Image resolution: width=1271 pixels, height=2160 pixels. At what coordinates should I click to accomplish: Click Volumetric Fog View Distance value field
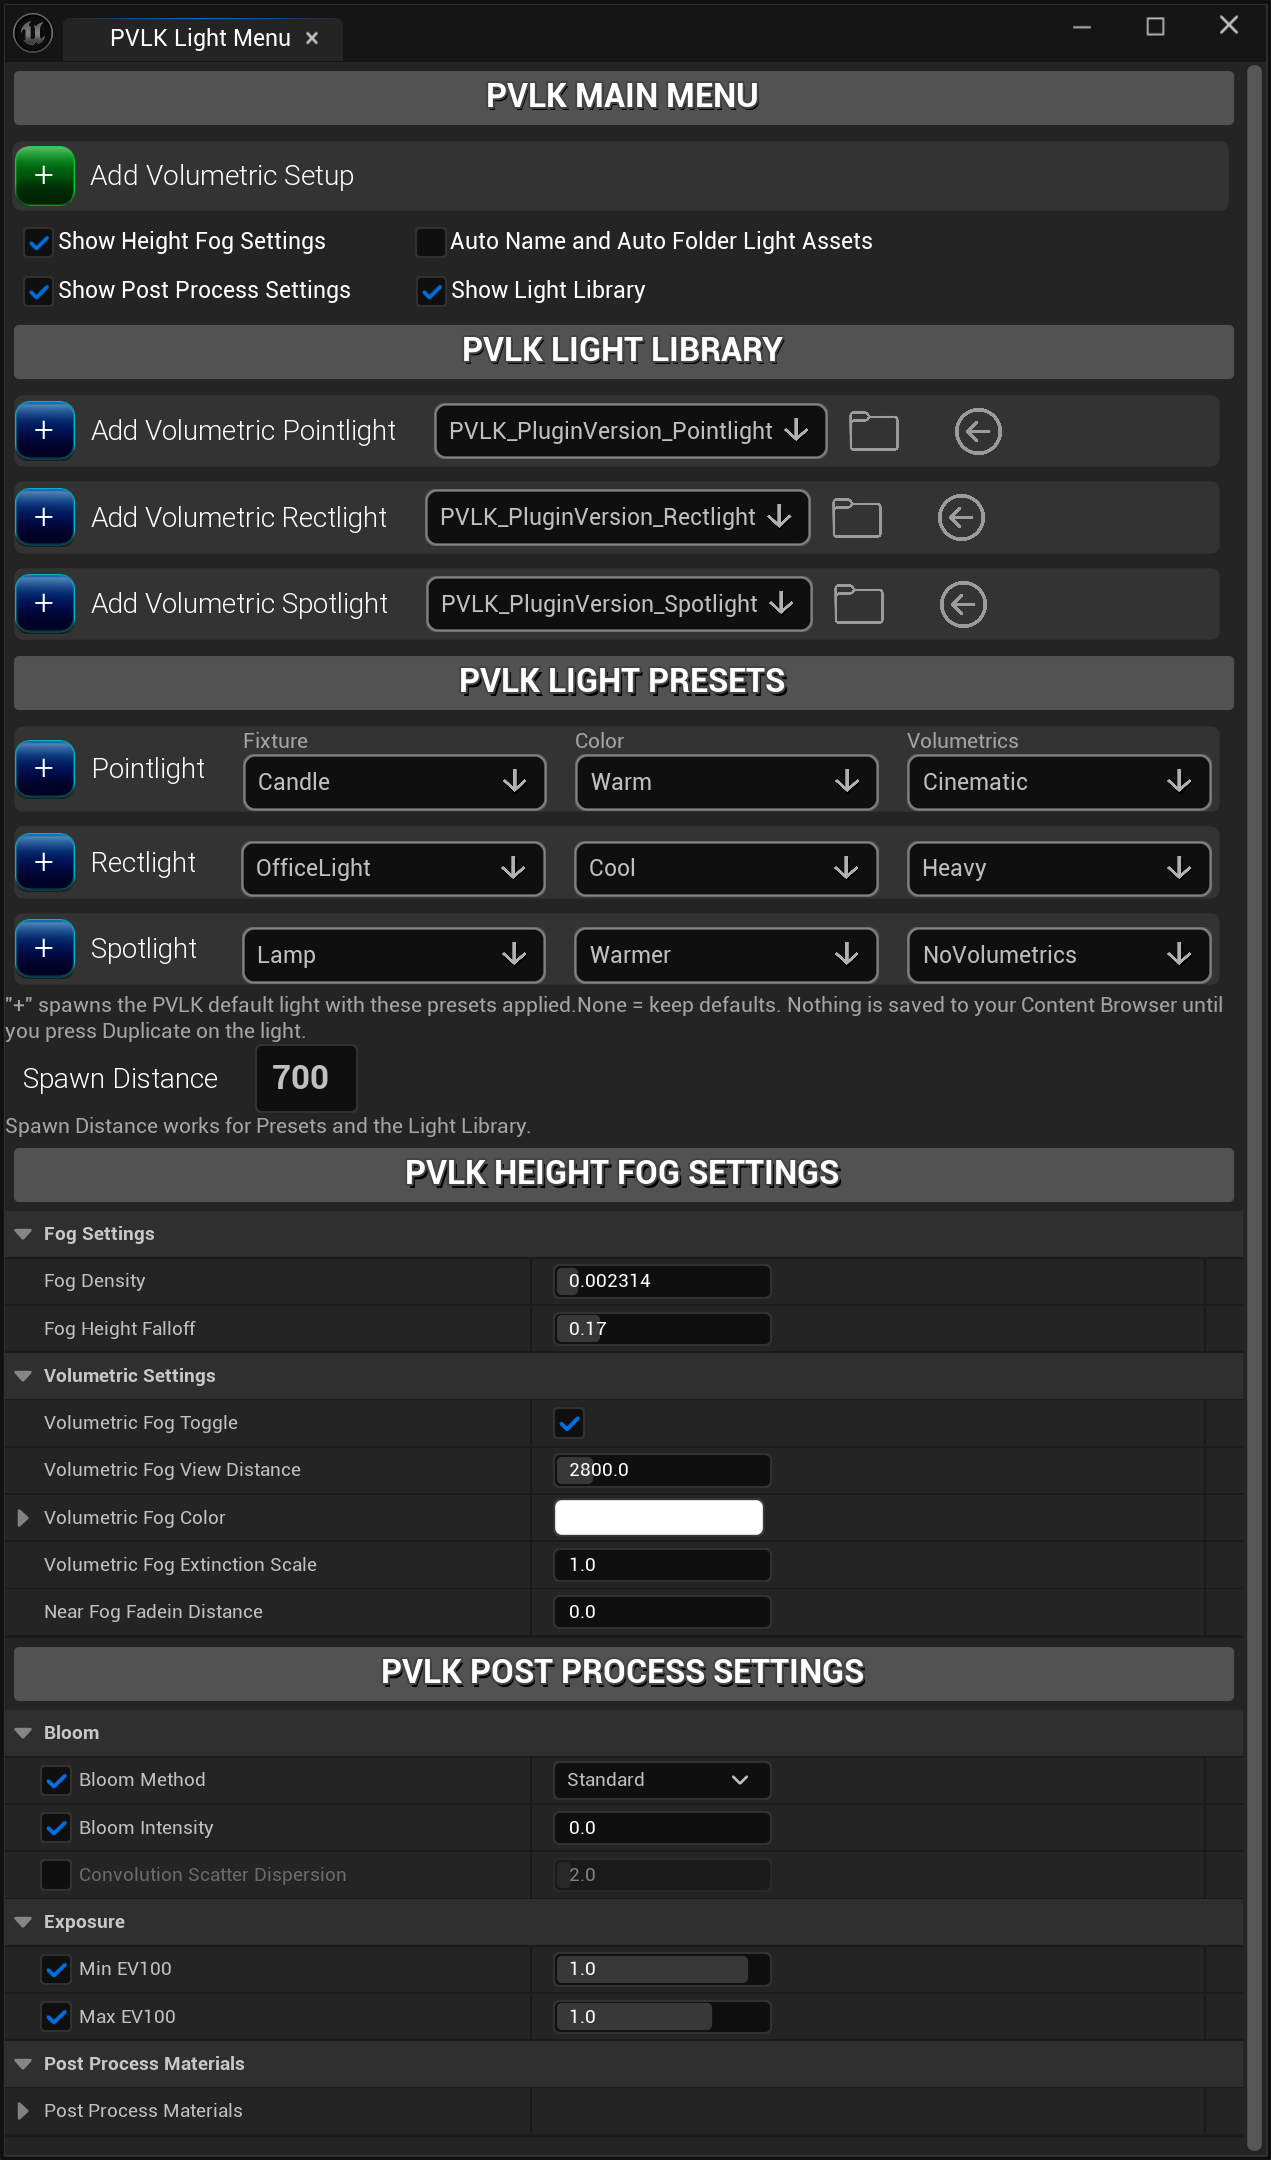[662, 1470]
